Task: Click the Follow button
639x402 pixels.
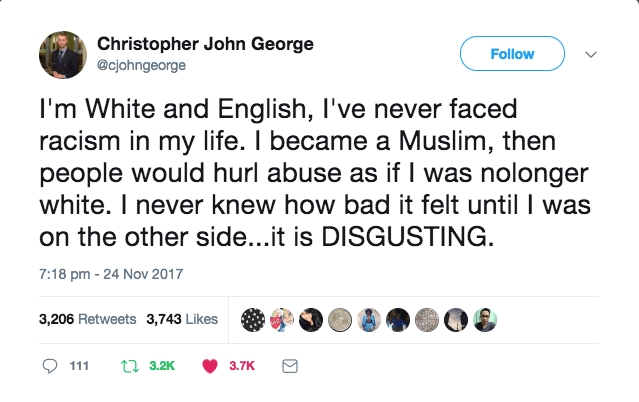Action: (x=512, y=54)
